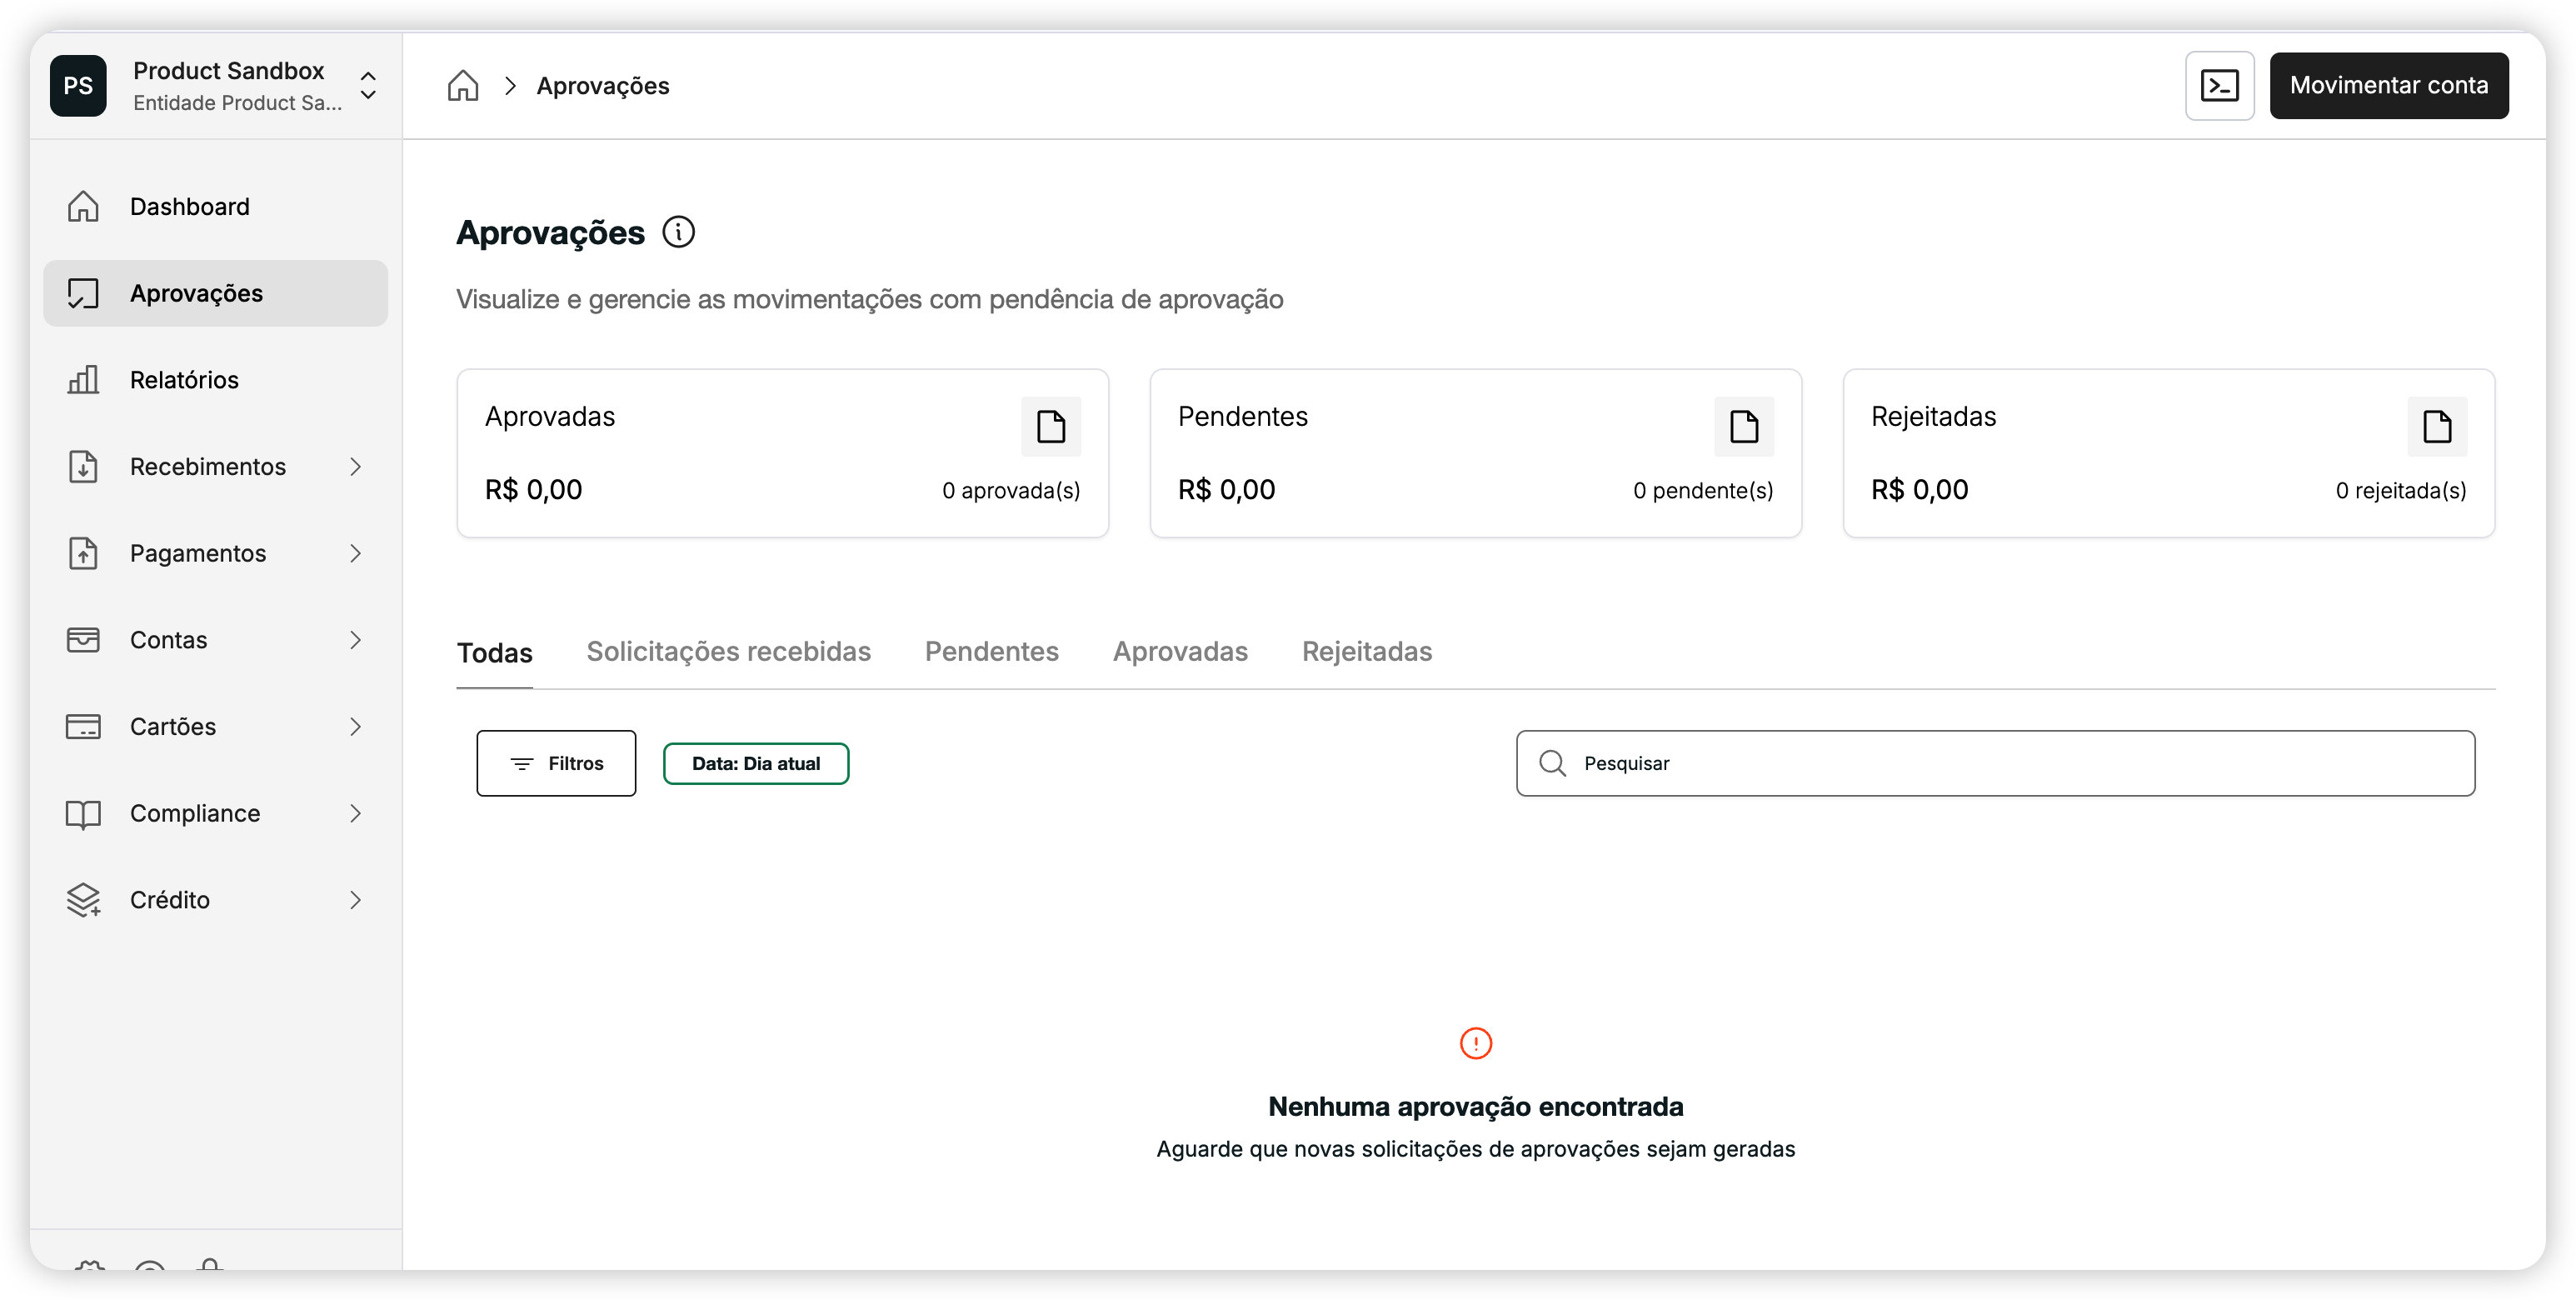
Task: Open the Filtros button
Action: pos(556,764)
